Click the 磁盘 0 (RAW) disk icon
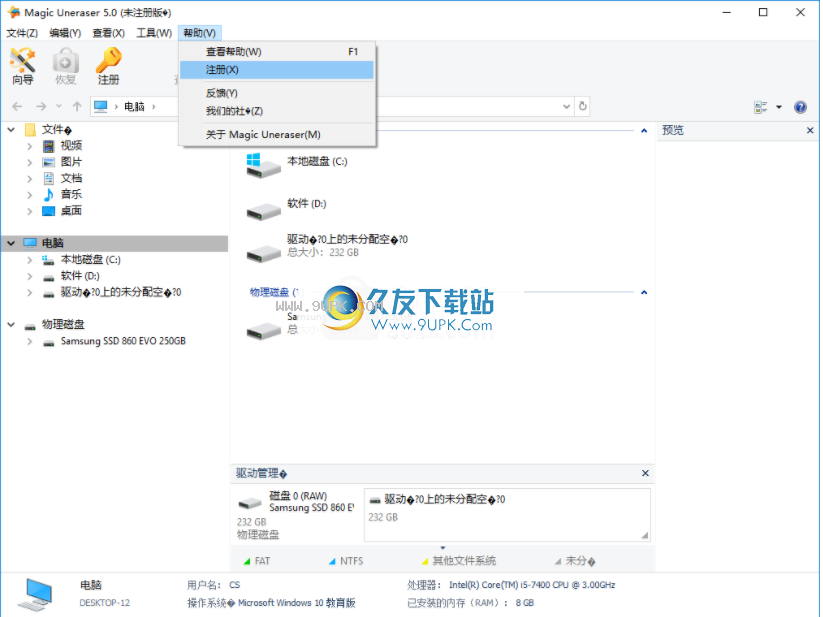The height and width of the screenshot is (617, 823). click(250, 503)
